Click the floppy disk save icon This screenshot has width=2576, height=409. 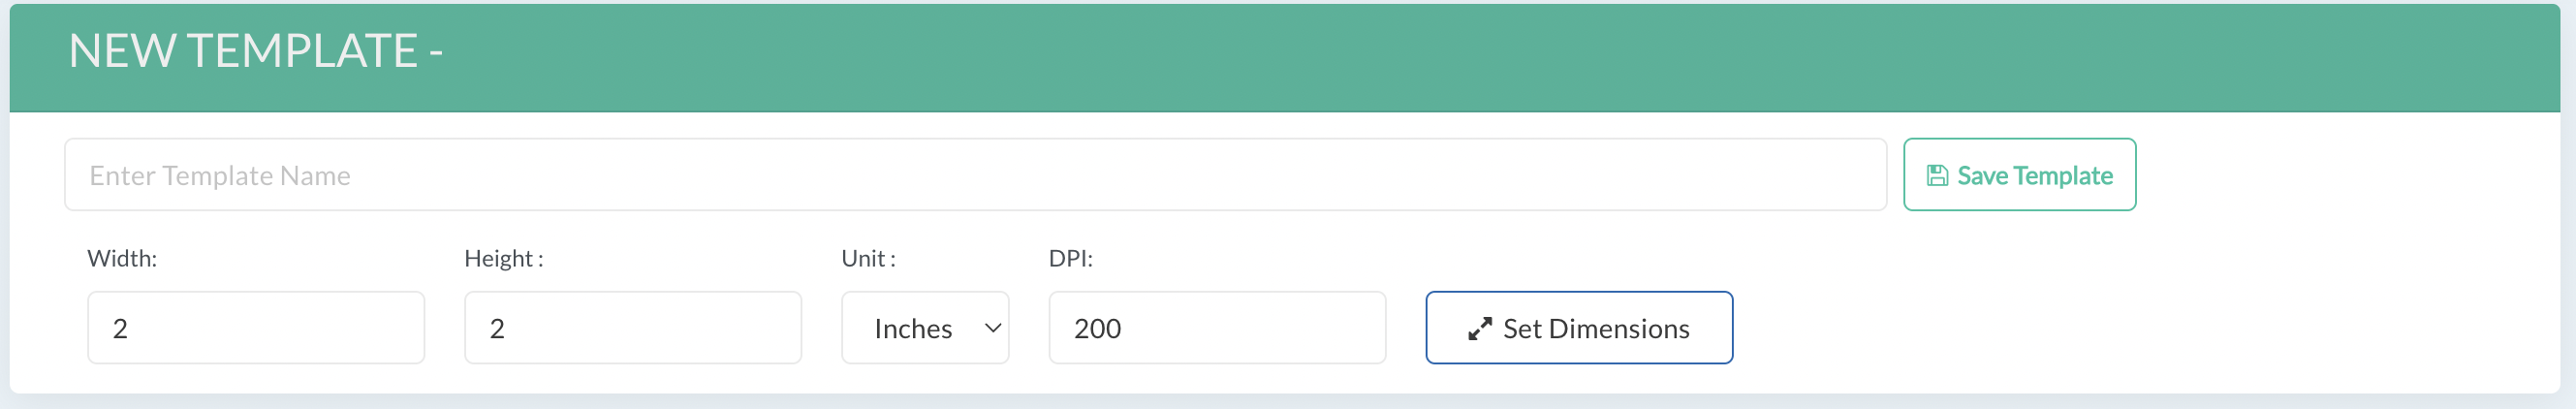pos(1937,176)
